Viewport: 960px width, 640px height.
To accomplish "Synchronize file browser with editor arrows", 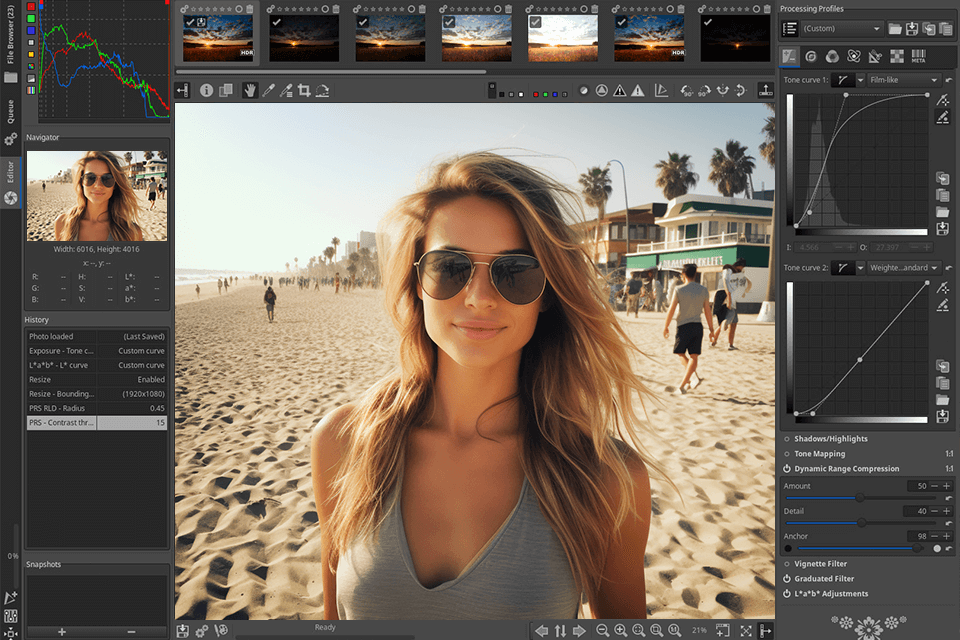I will [x=560, y=630].
